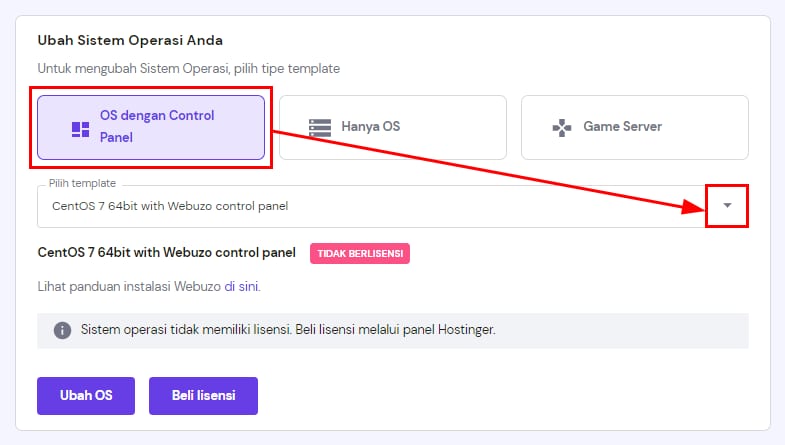Click the selected CentOS 7 Webuzo template value
785x445 pixels.
point(170,207)
